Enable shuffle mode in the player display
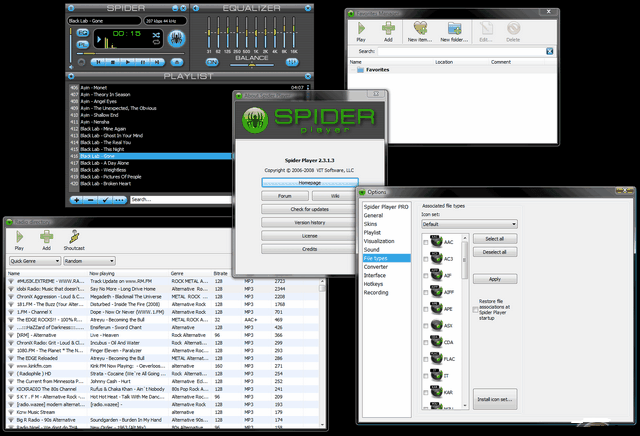The image size is (640, 436). [x=156, y=35]
